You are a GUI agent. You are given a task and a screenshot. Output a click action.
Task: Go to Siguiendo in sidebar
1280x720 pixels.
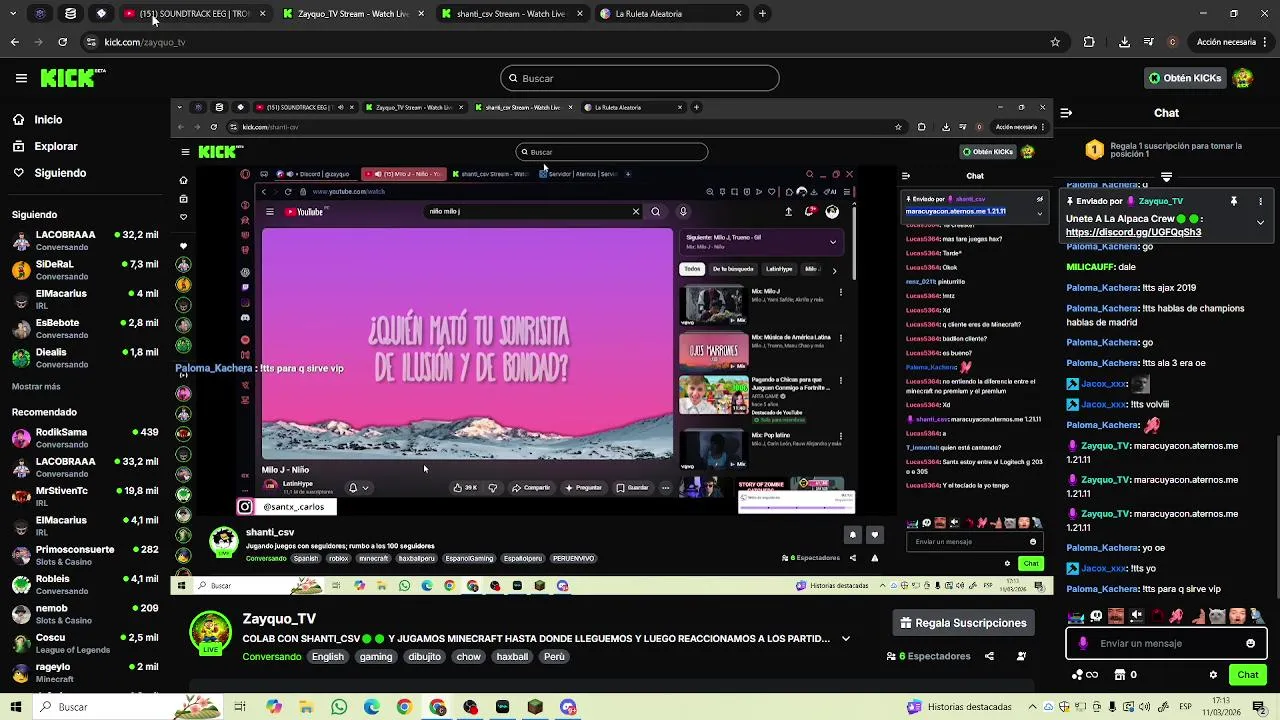[x=60, y=173]
